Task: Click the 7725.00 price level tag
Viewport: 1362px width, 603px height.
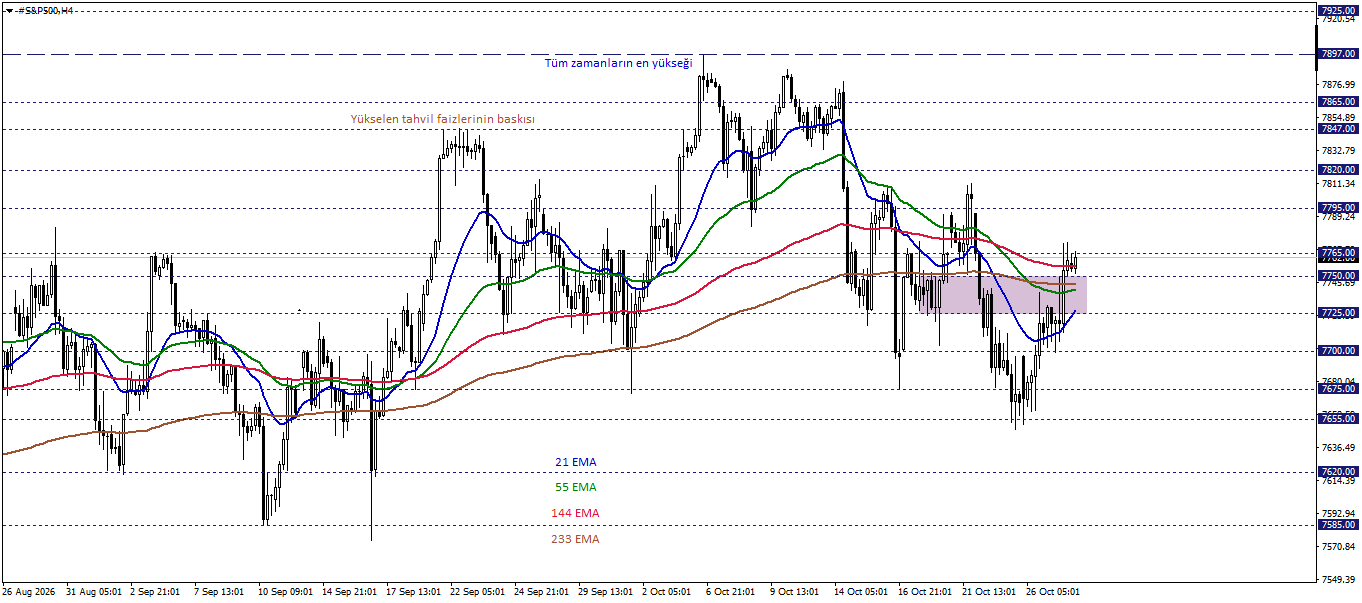Action: click(x=1337, y=313)
